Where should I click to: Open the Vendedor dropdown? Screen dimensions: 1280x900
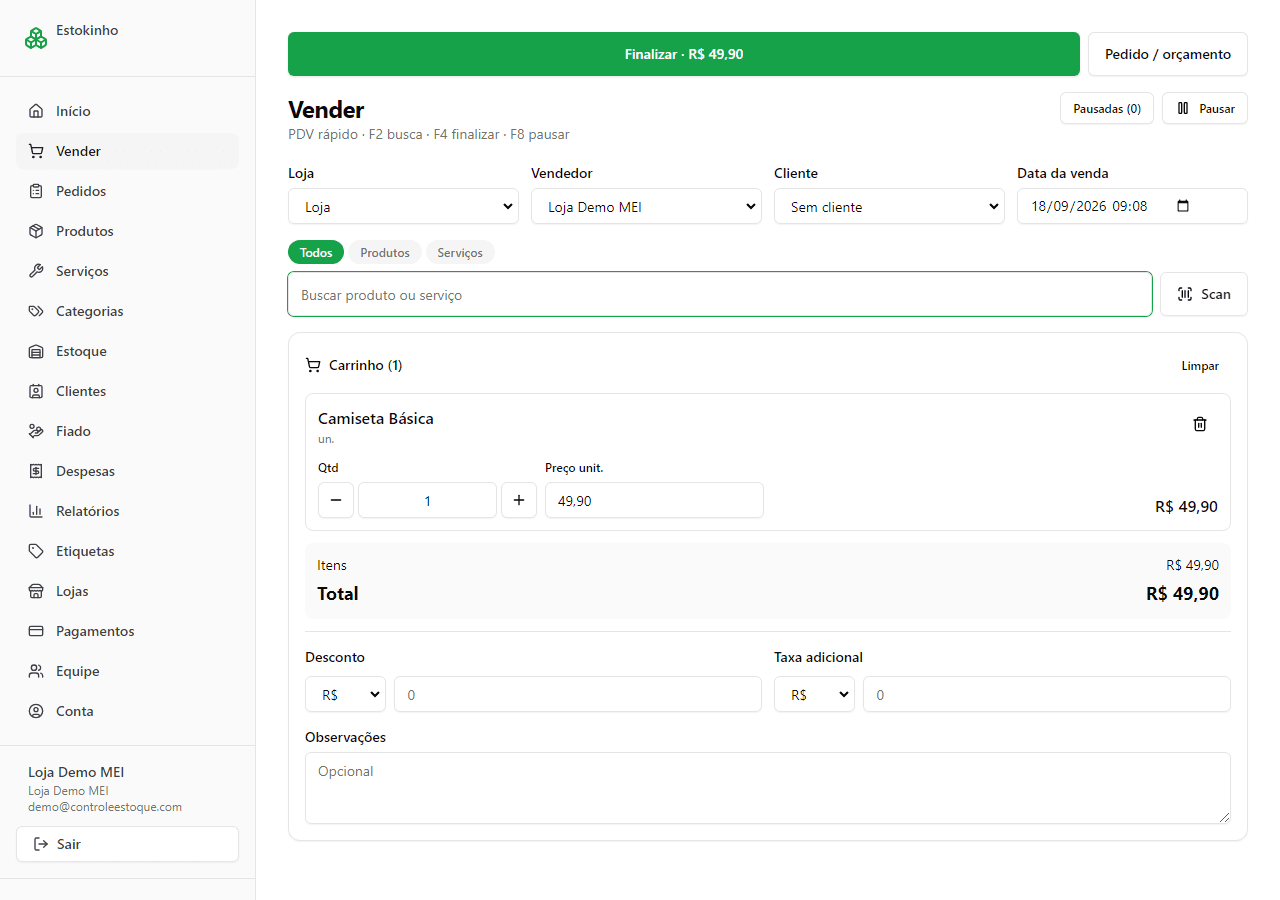pyautogui.click(x=646, y=206)
